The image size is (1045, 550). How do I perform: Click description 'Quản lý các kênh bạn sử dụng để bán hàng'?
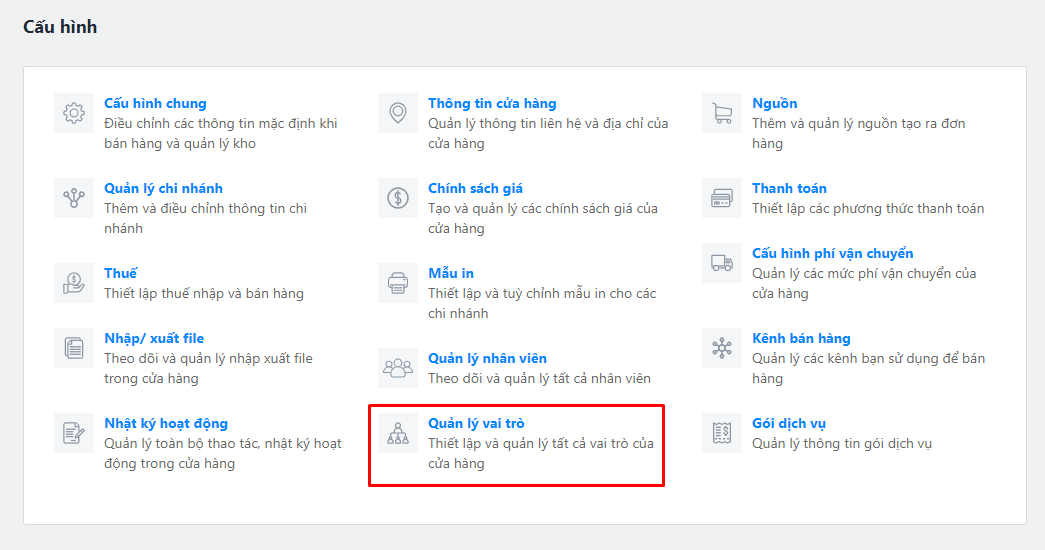click(x=868, y=368)
